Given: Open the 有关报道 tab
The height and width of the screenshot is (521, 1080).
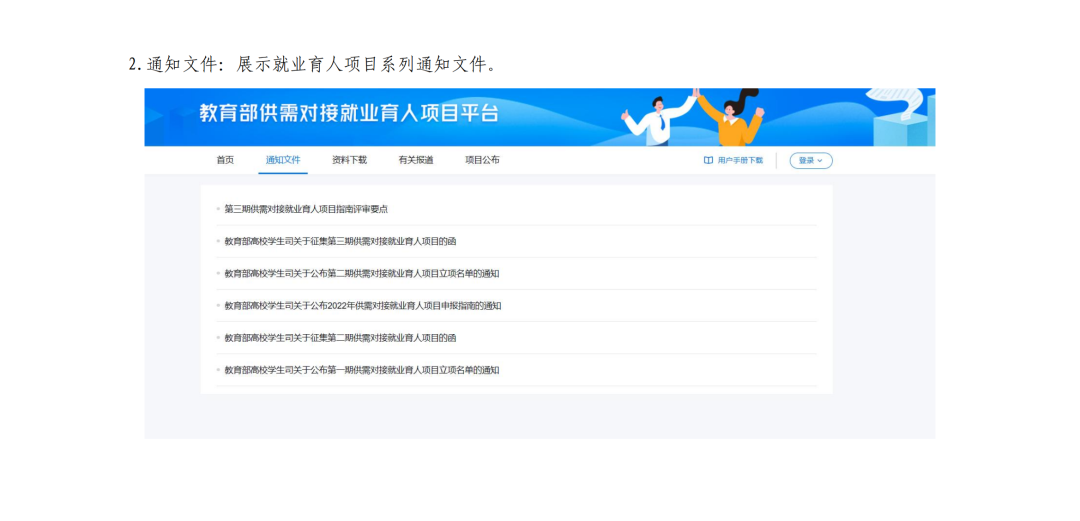Looking at the screenshot, I should 415,160.
